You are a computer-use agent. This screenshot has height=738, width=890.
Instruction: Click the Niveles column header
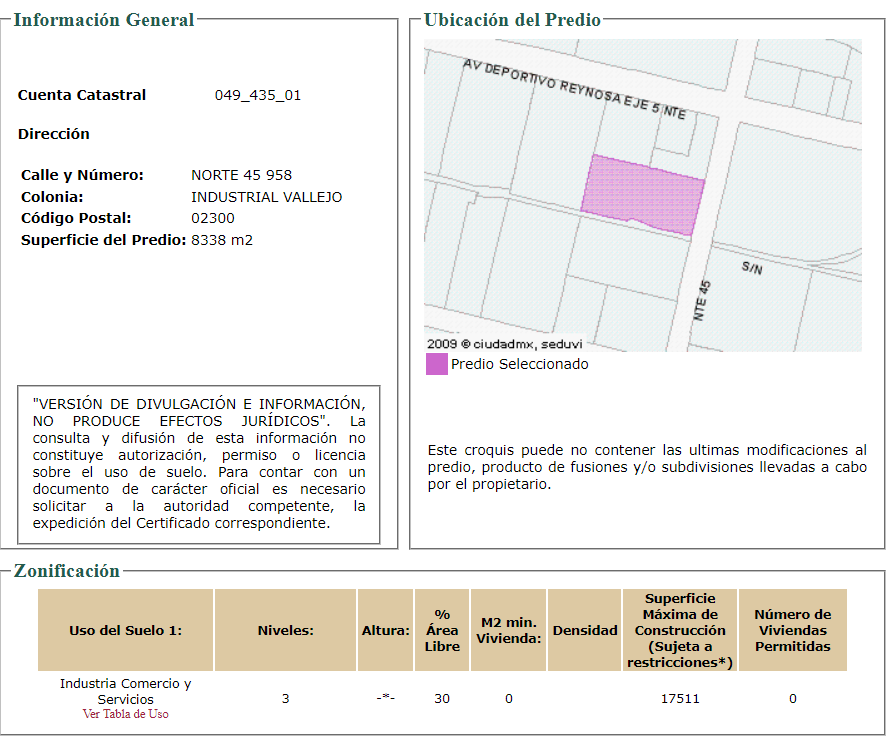point(286,630)
